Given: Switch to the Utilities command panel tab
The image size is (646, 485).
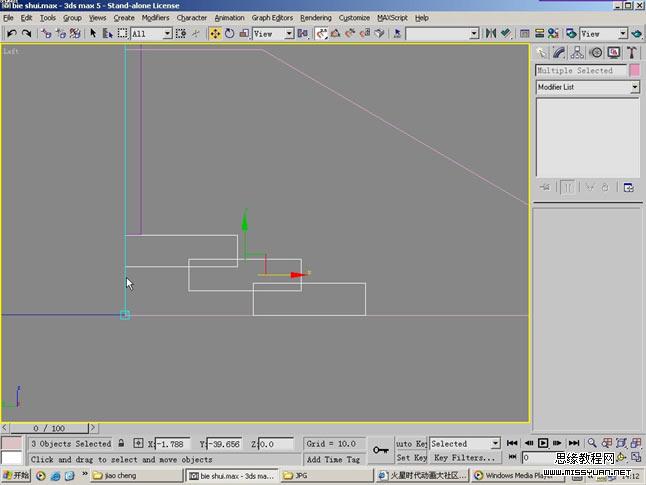Looking at the screenshot, I should coord(632,52).
